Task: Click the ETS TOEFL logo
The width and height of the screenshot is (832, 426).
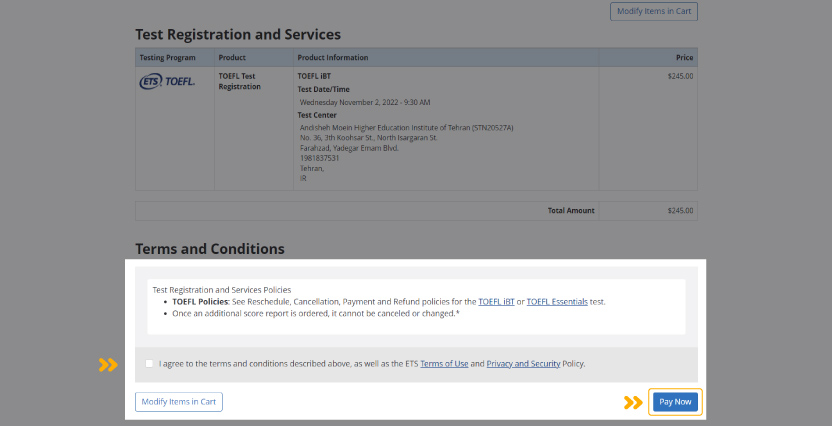Action: [167, 81]
